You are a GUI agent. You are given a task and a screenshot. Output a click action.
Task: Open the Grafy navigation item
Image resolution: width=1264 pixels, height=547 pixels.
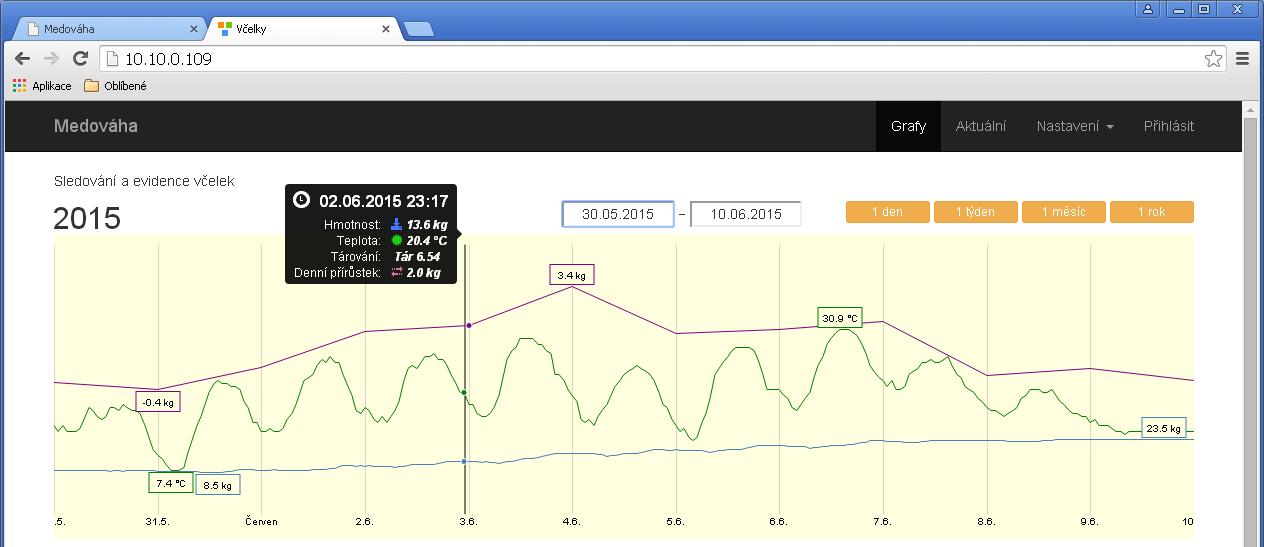tap(908, 126)
